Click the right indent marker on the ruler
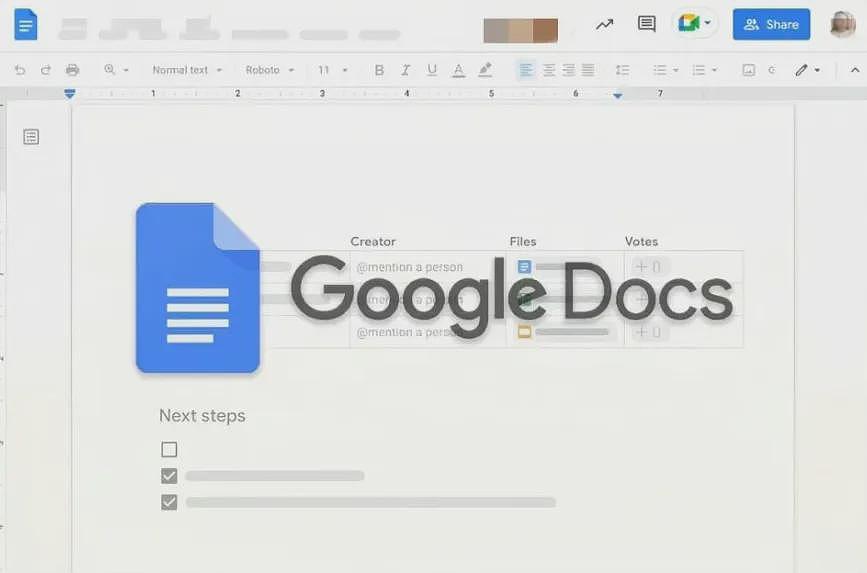The image size is (867, 573). click(618, 96)
